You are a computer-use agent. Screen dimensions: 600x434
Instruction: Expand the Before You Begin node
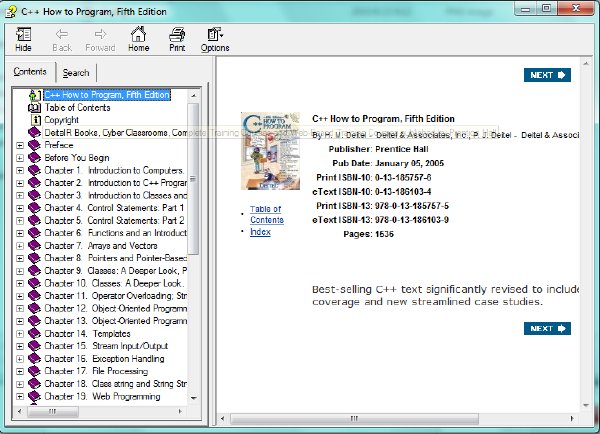tap(20, 158)
